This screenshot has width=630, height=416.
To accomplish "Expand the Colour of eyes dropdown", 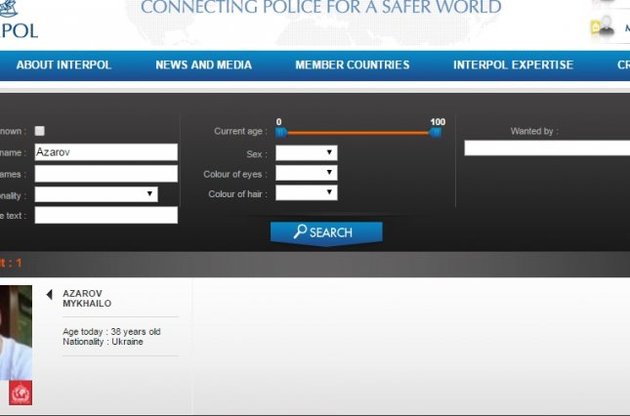I will coord(306,173).
